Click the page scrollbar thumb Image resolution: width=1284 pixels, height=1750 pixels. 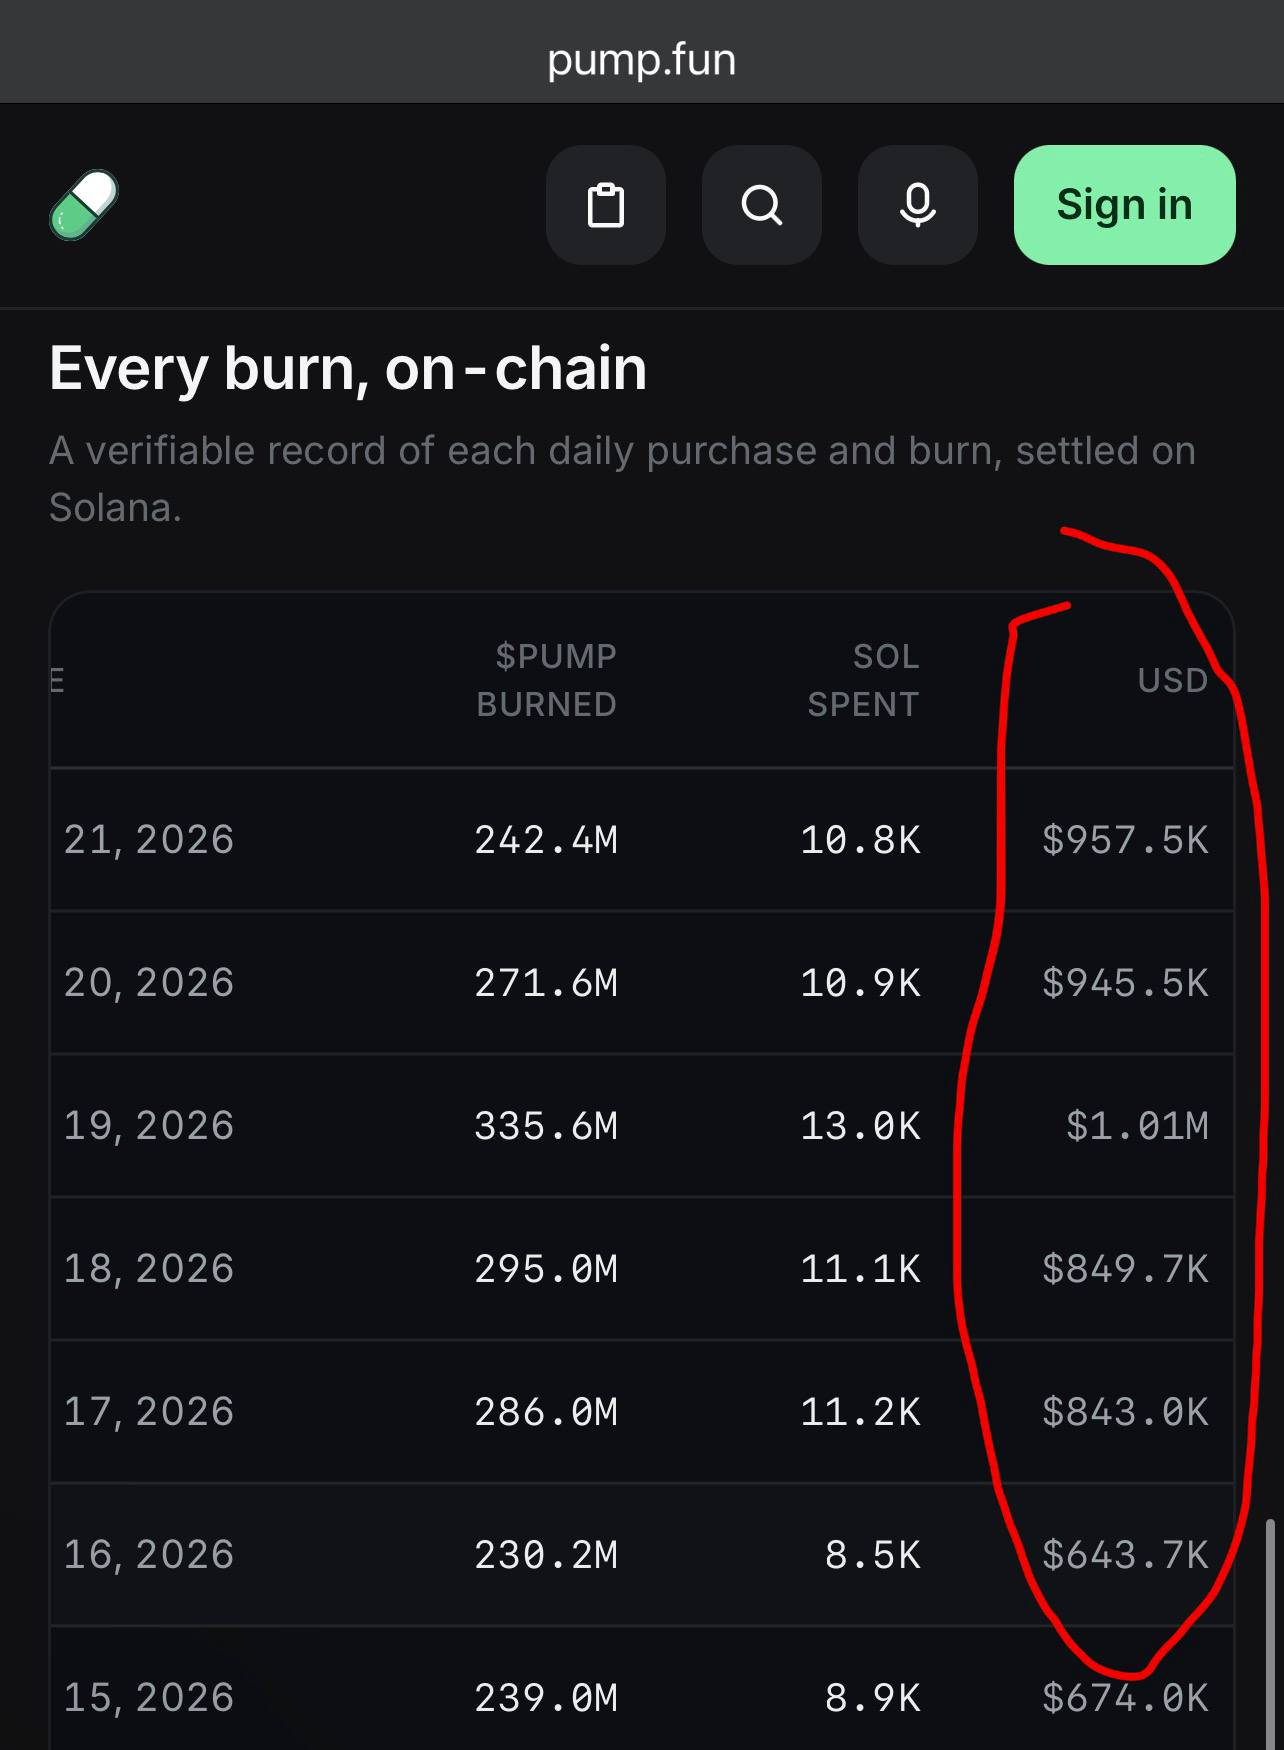coord(1270,1635)
